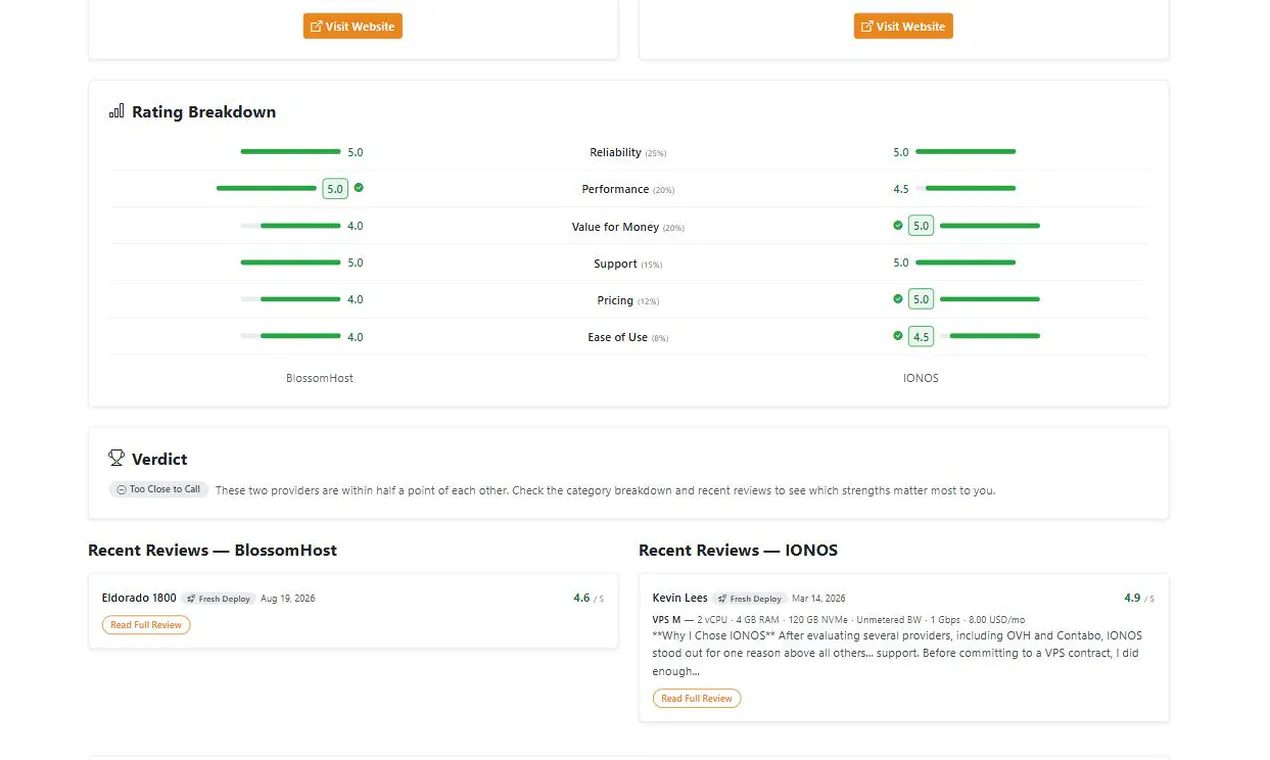Click the Aug 19, 2026 review date
Image resolution: width=1270 pixels, height=760 pixels.
click(x=288, y=599)
